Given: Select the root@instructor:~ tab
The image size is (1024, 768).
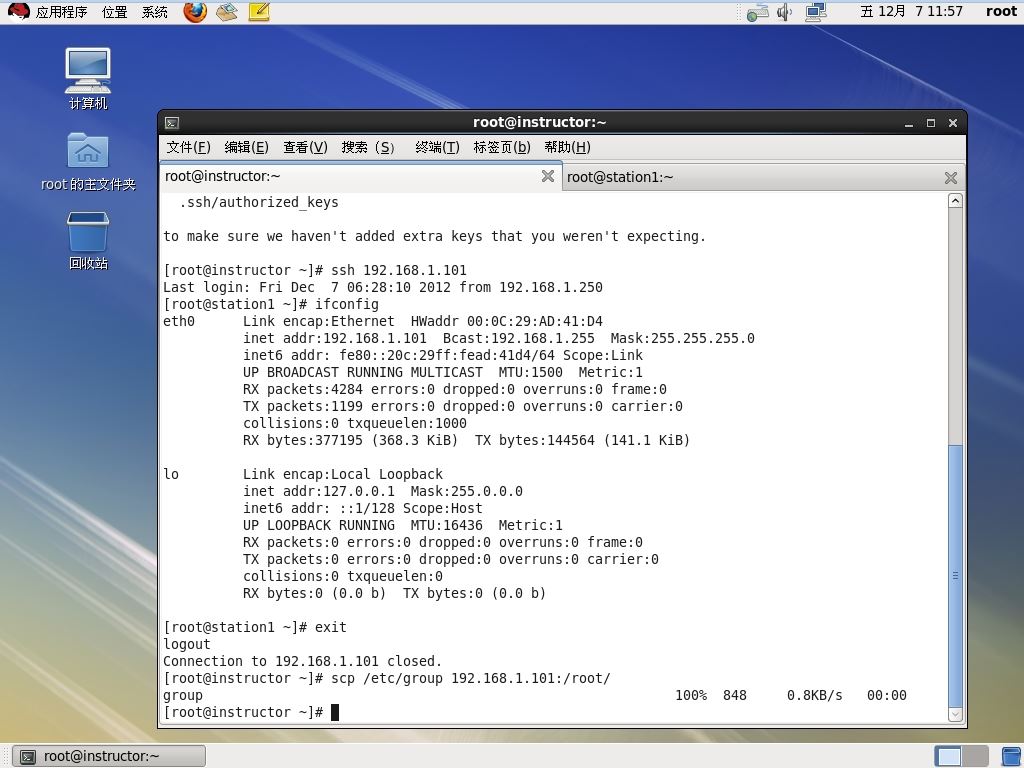Looking at the screenshot, I should pyautogui.click(x=360, y=176).
